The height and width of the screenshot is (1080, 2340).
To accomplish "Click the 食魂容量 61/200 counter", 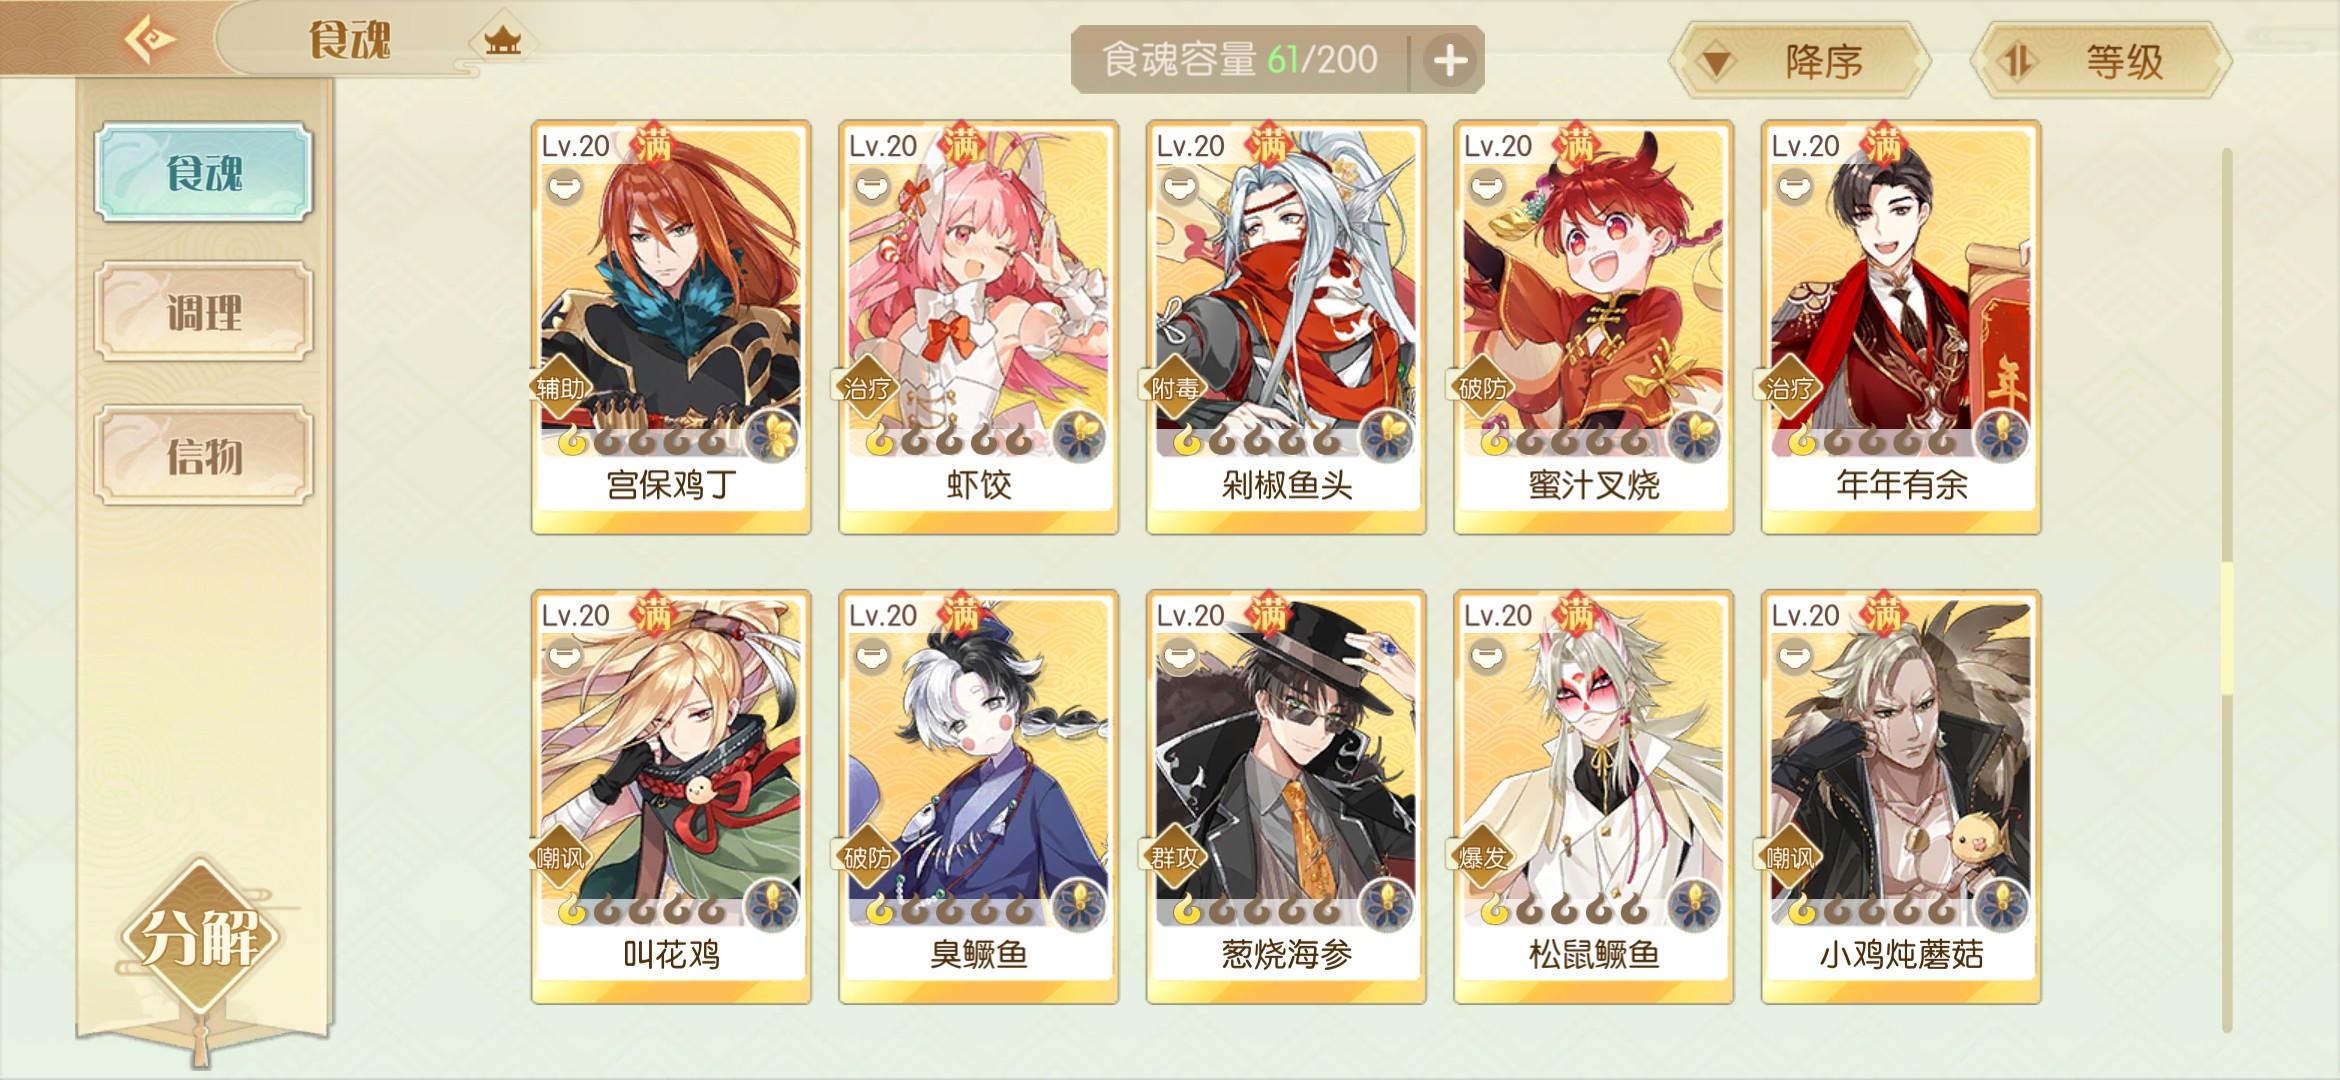I will 1240,60.
